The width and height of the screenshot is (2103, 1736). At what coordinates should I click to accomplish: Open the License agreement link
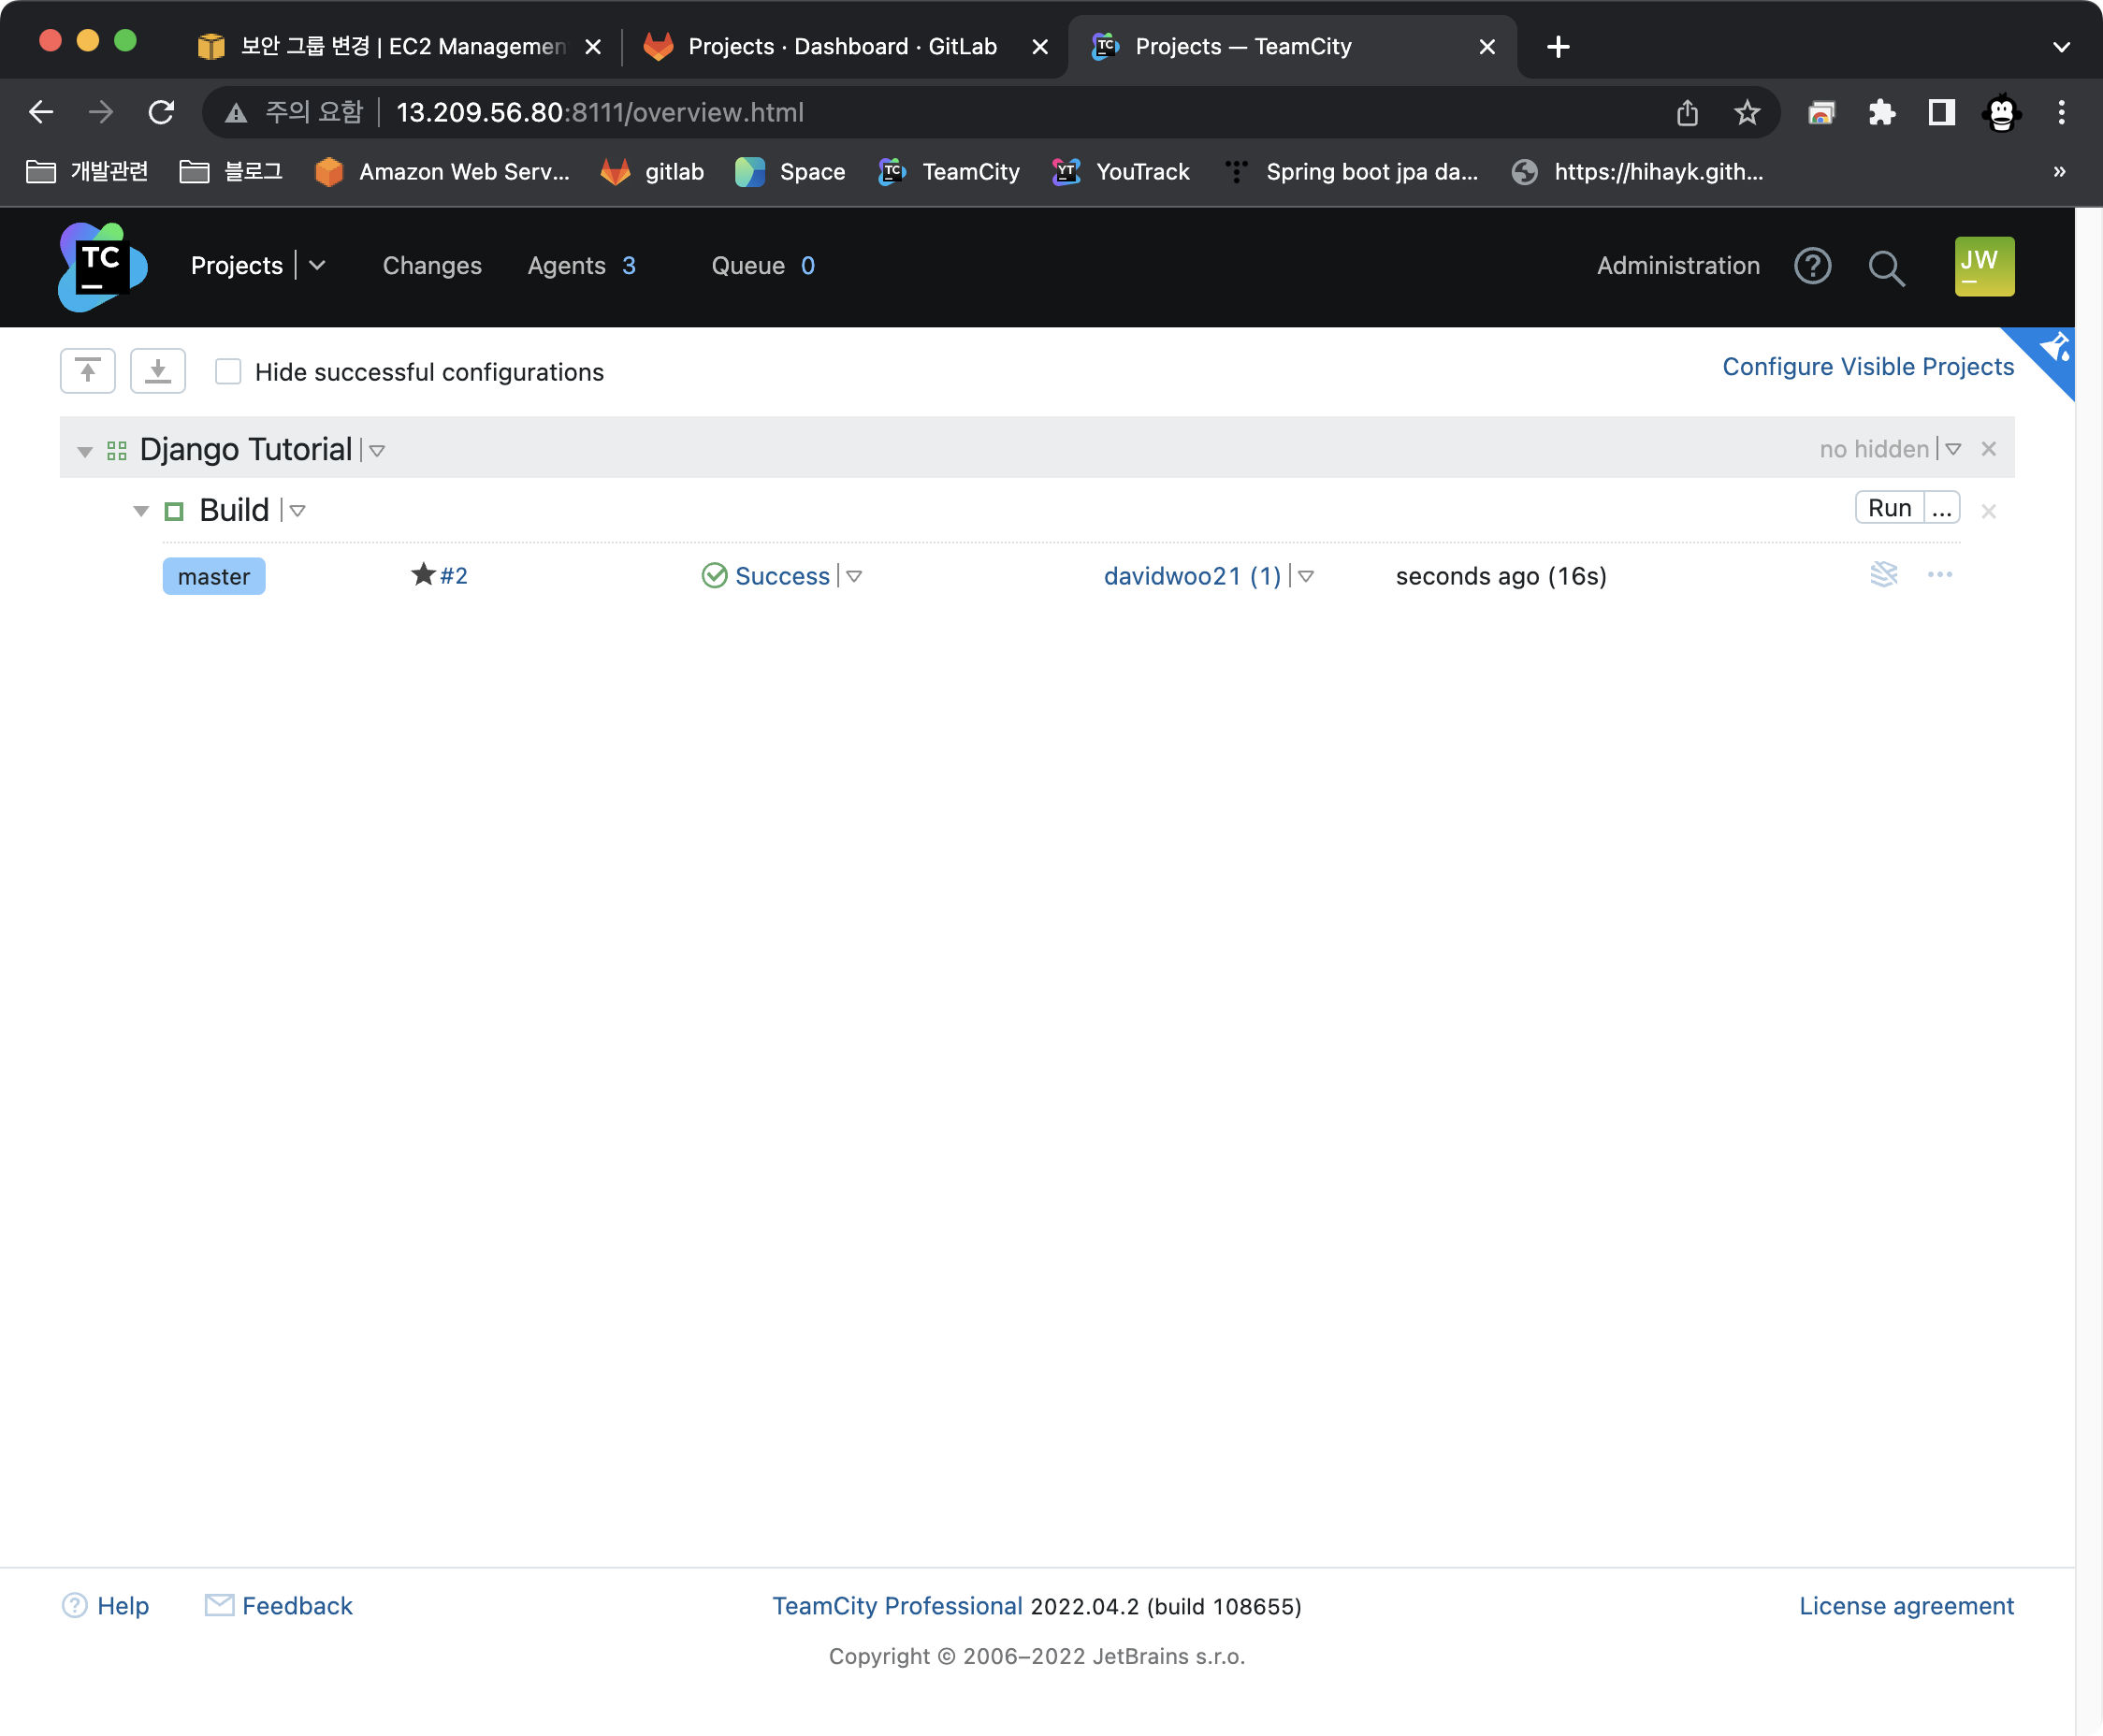tap(1906, 1605)
